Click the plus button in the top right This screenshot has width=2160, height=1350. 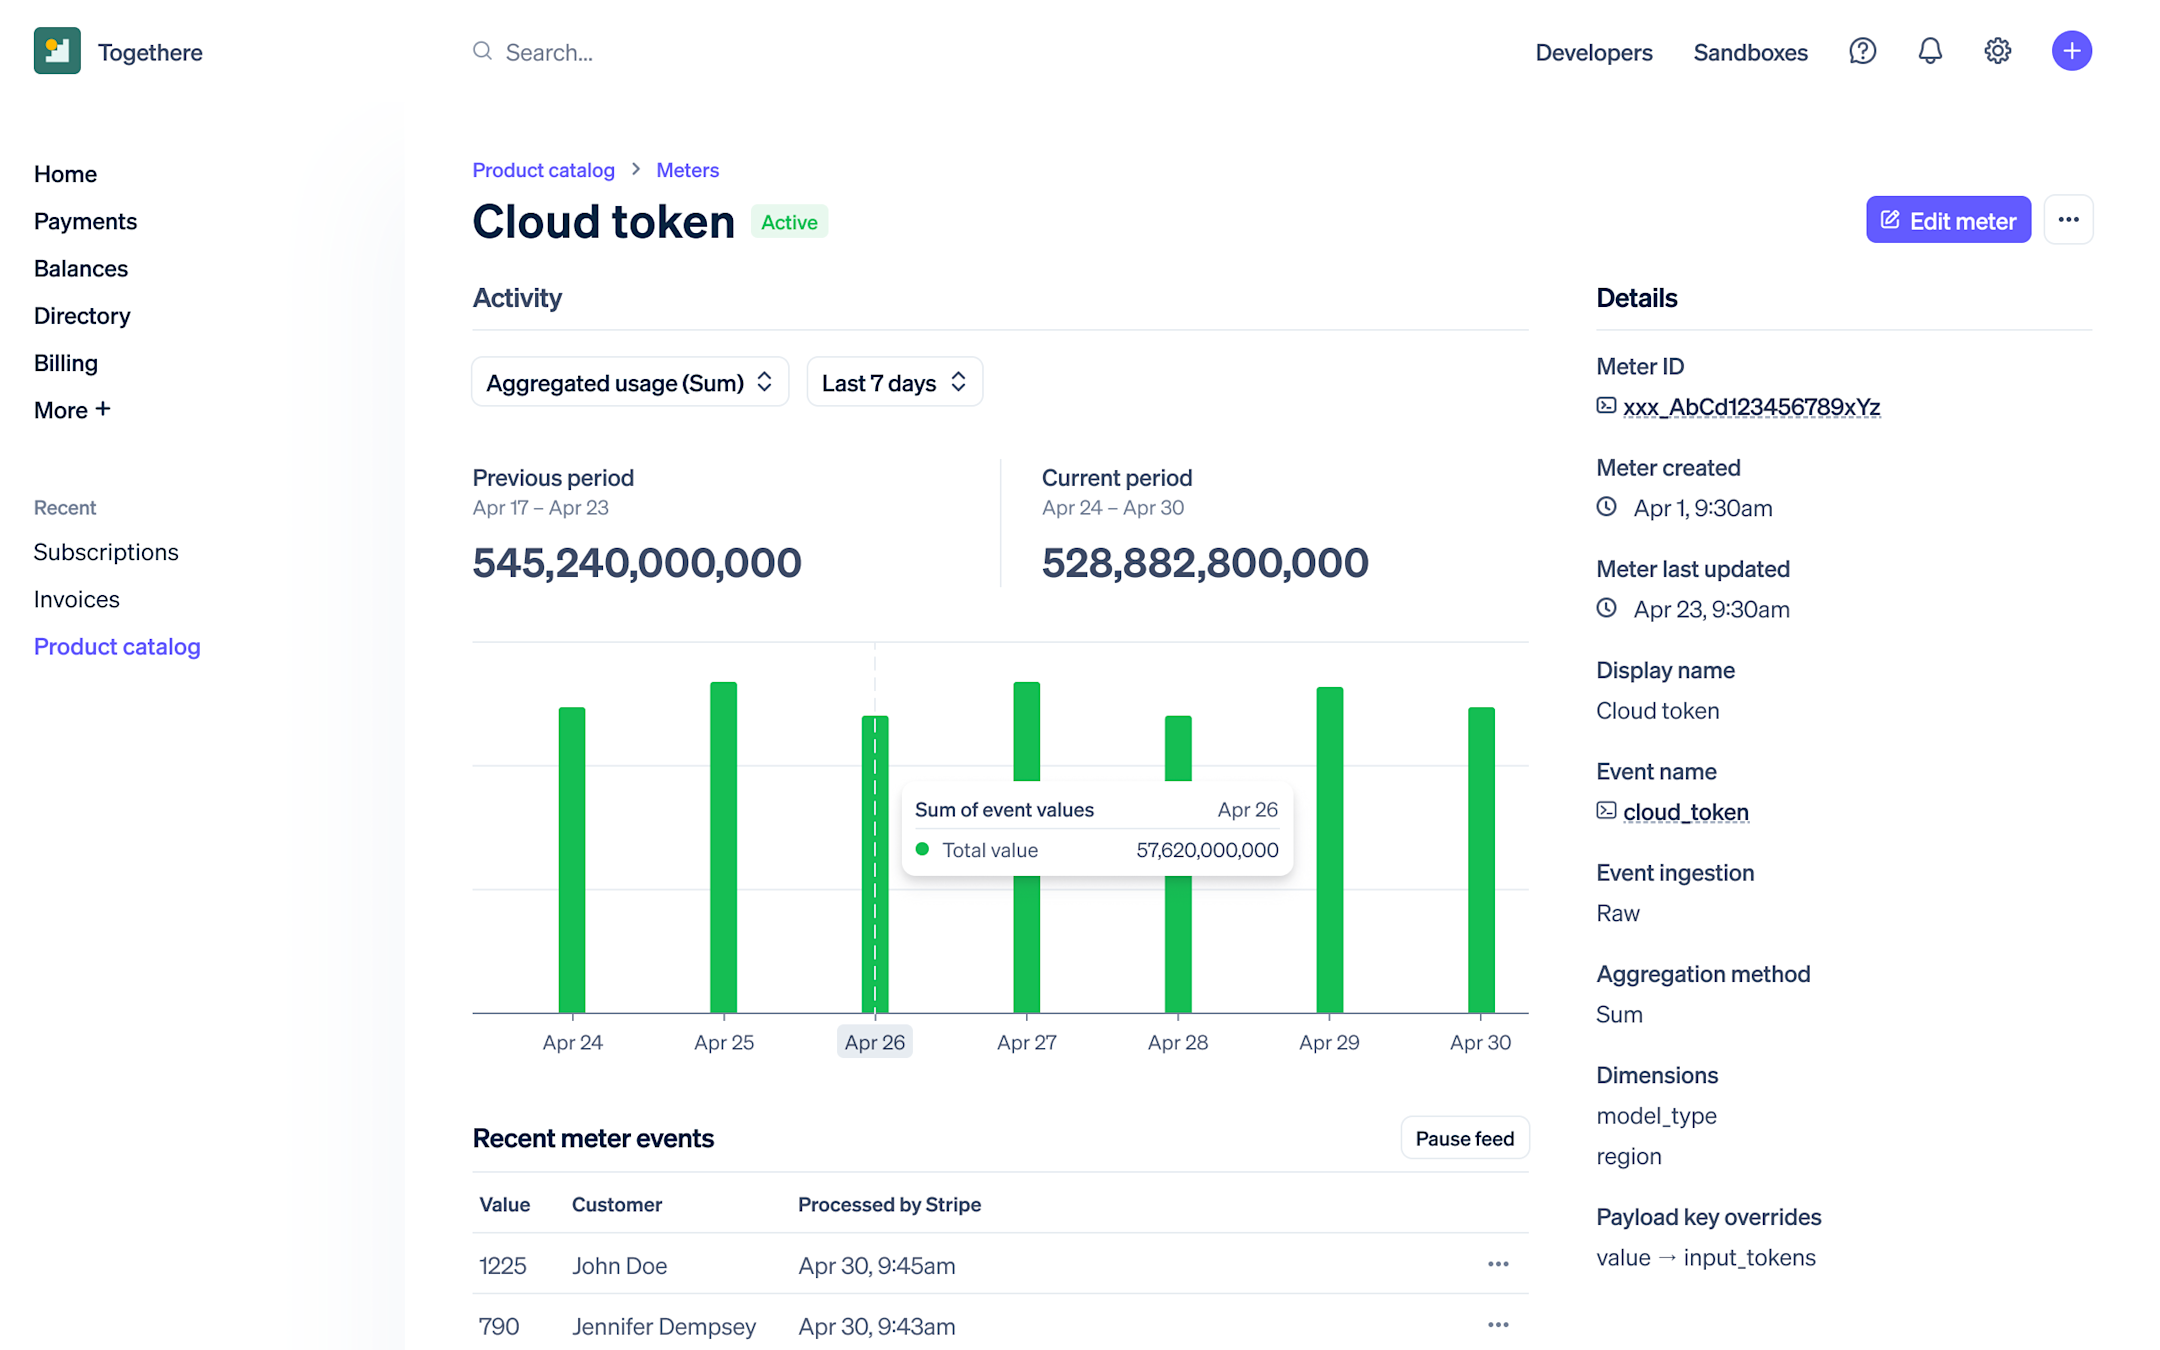click(x=2074, y=51)
